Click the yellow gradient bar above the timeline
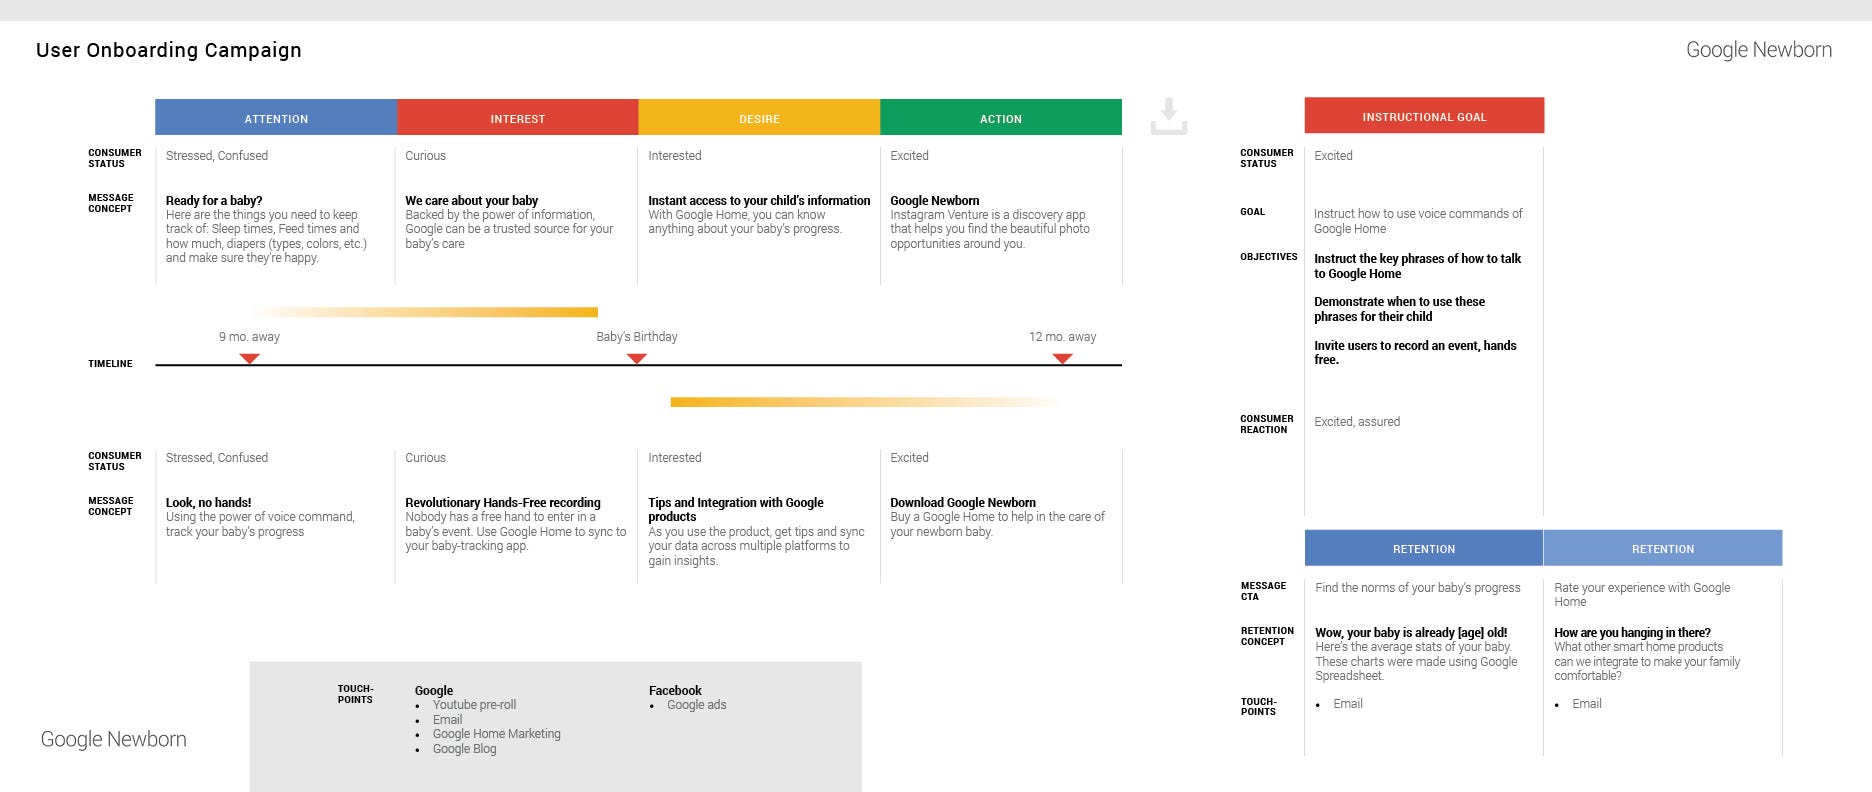 [424, 312]
